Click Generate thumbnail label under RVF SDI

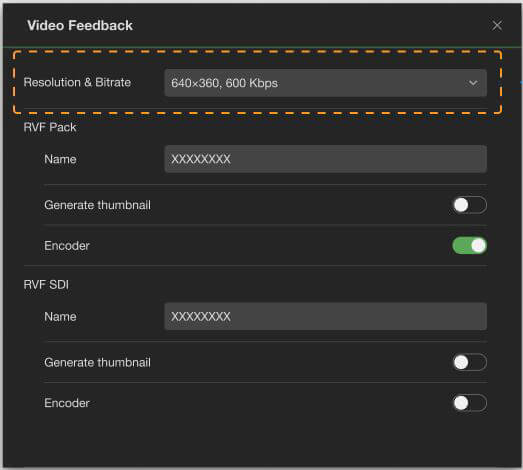pos(98,363)
